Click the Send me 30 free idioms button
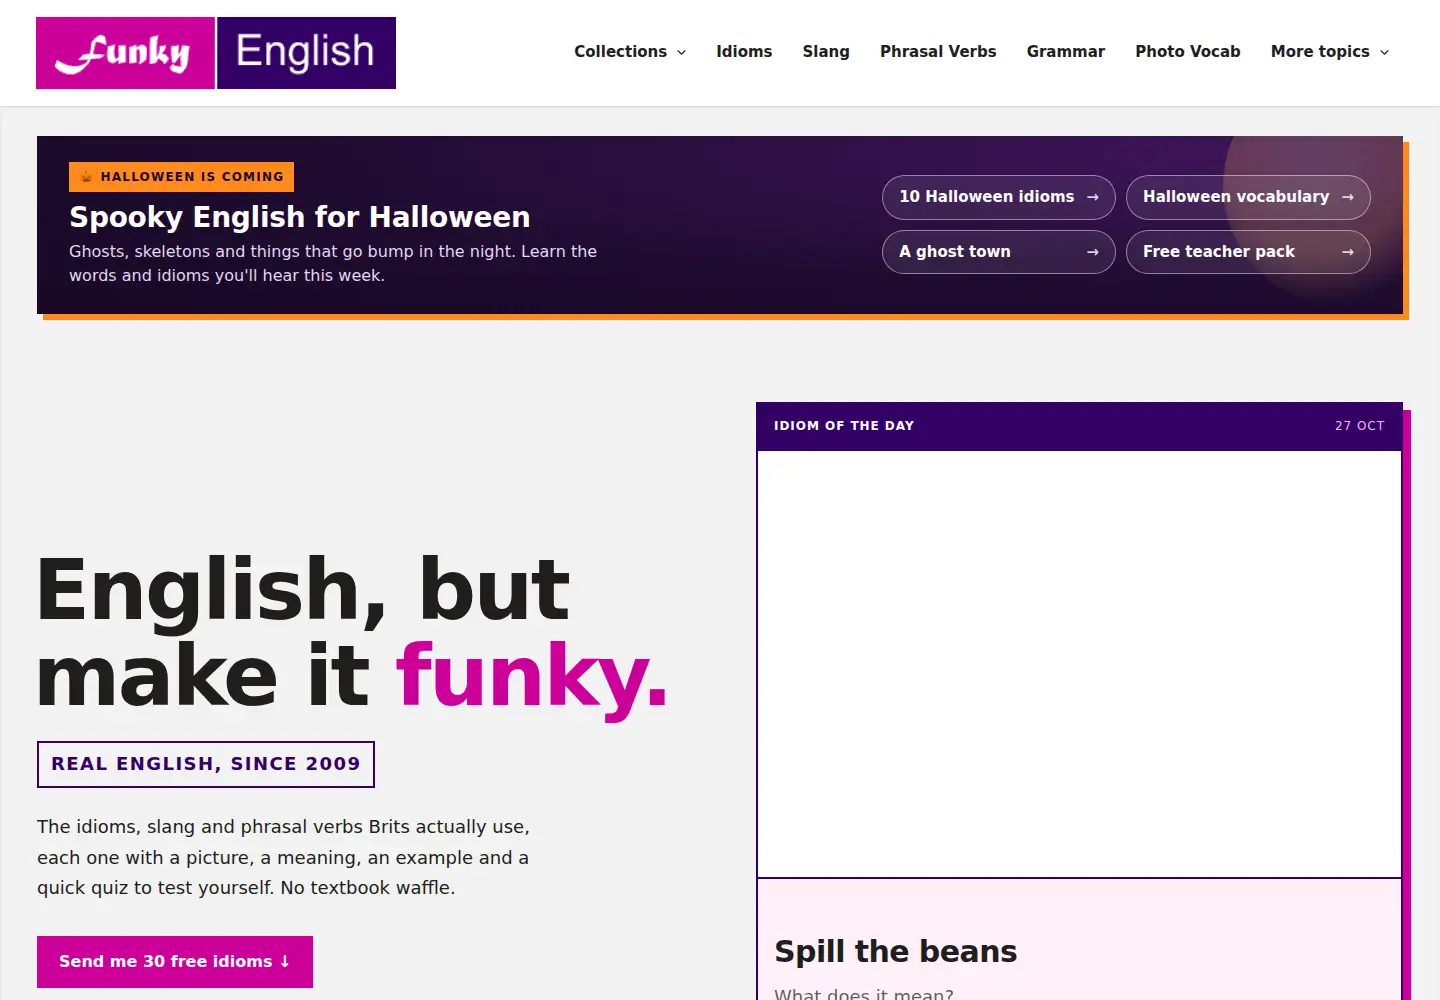The image size is (1440, 1000). click(x=175, y=962)
